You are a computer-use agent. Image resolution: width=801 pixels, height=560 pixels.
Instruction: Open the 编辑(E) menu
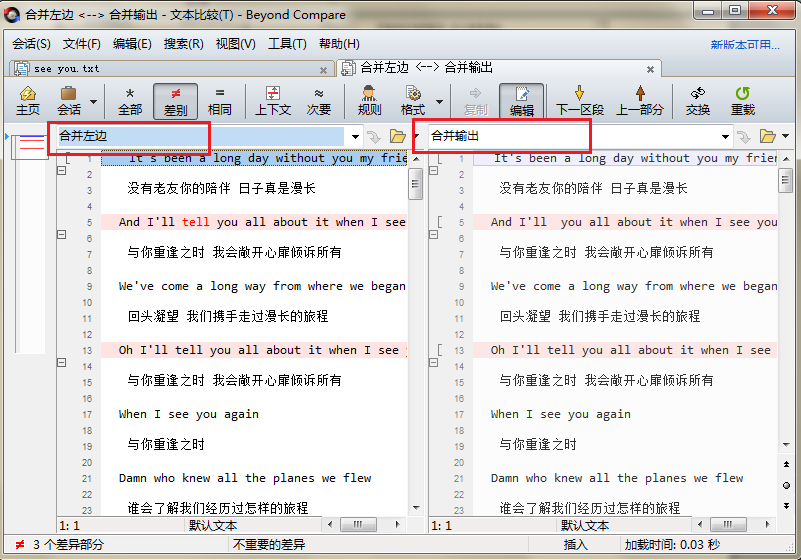pos(132,44)
